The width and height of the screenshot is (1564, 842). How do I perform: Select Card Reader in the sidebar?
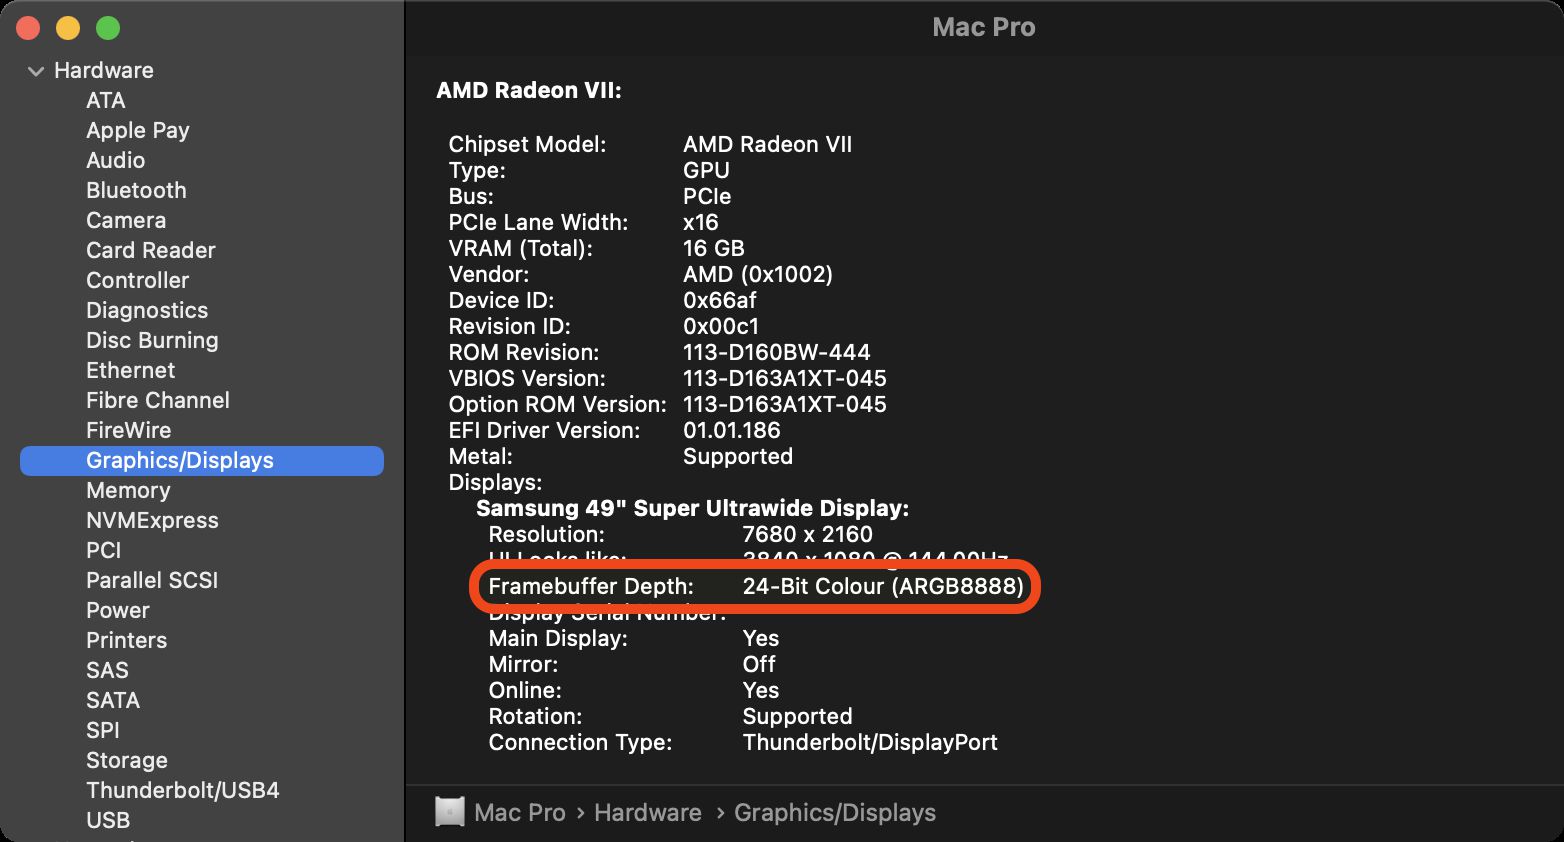click(x=151, y=251)
